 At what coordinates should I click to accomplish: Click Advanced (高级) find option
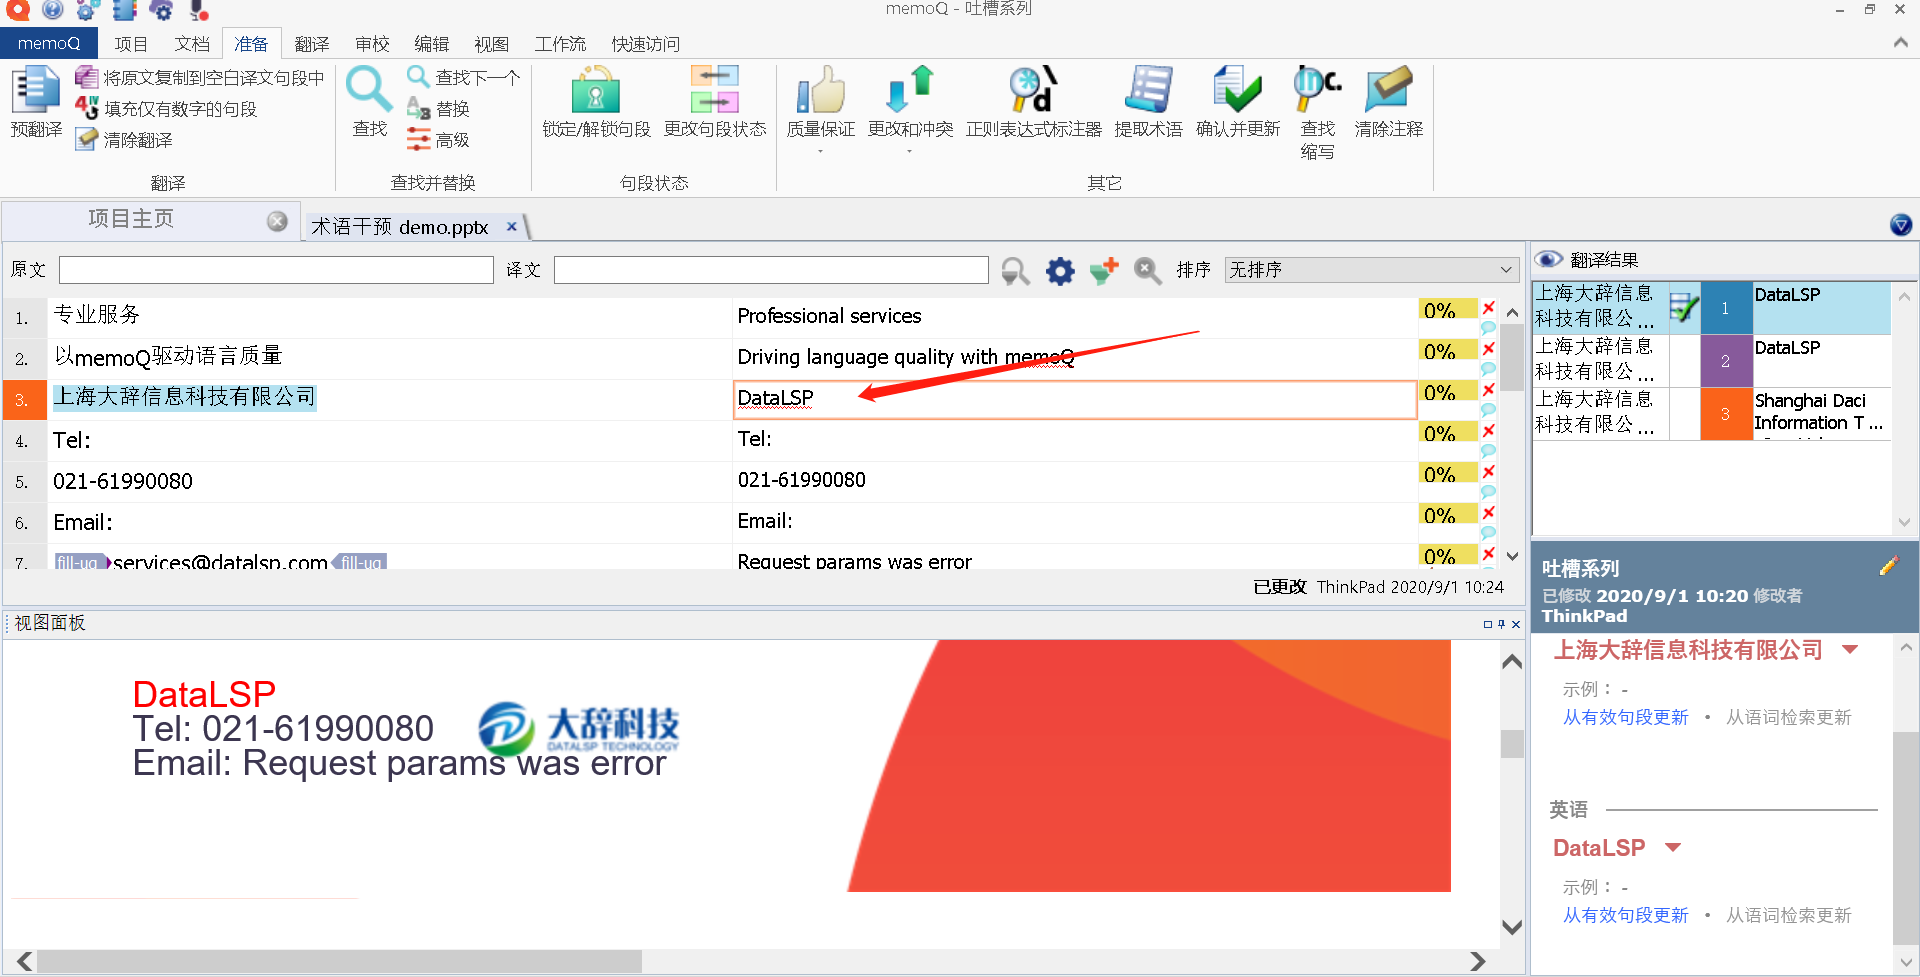coord(439,139)
